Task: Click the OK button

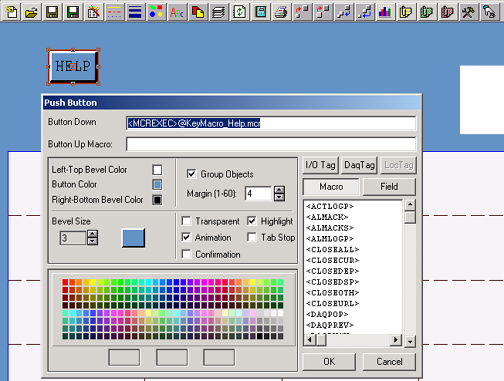Action: coord(329,362)
